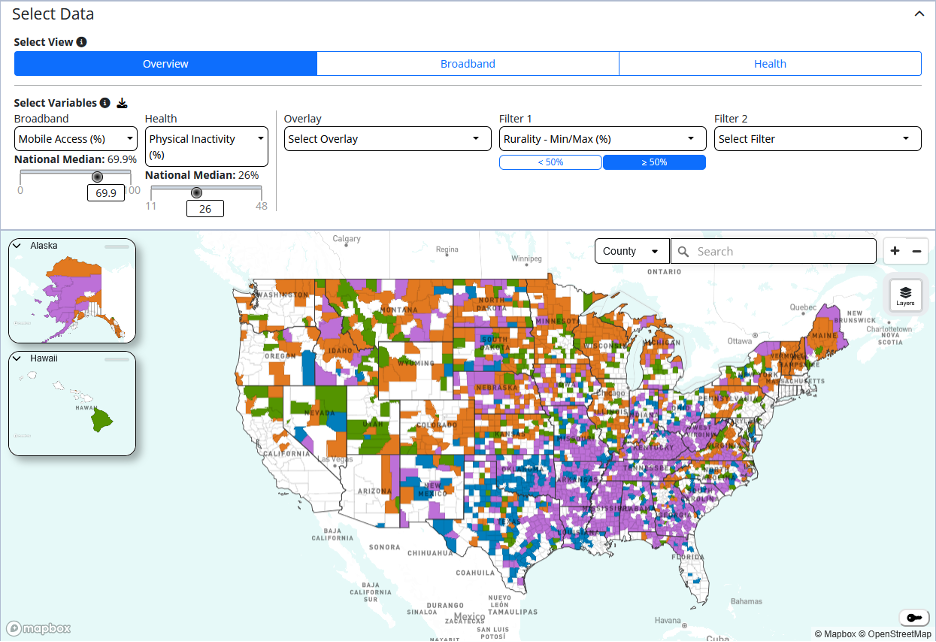Viewport: 936px width, 642px height.
Task: Click the Florida label on map
Action: tap(688, 557)
